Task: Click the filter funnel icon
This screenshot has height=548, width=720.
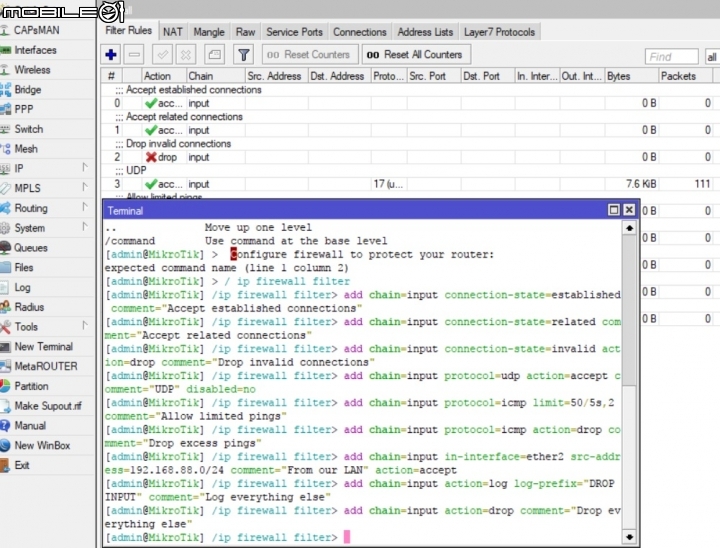Action: pos(243,55)
